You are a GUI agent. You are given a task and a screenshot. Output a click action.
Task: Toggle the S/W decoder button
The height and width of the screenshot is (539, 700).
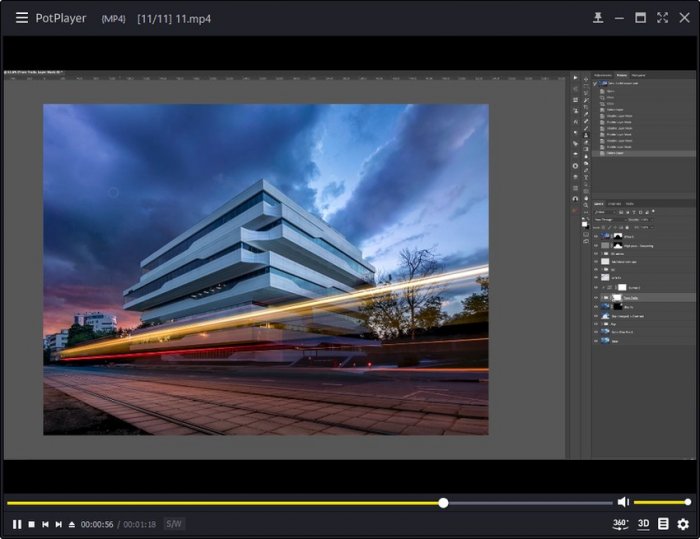tap(174, 524)
